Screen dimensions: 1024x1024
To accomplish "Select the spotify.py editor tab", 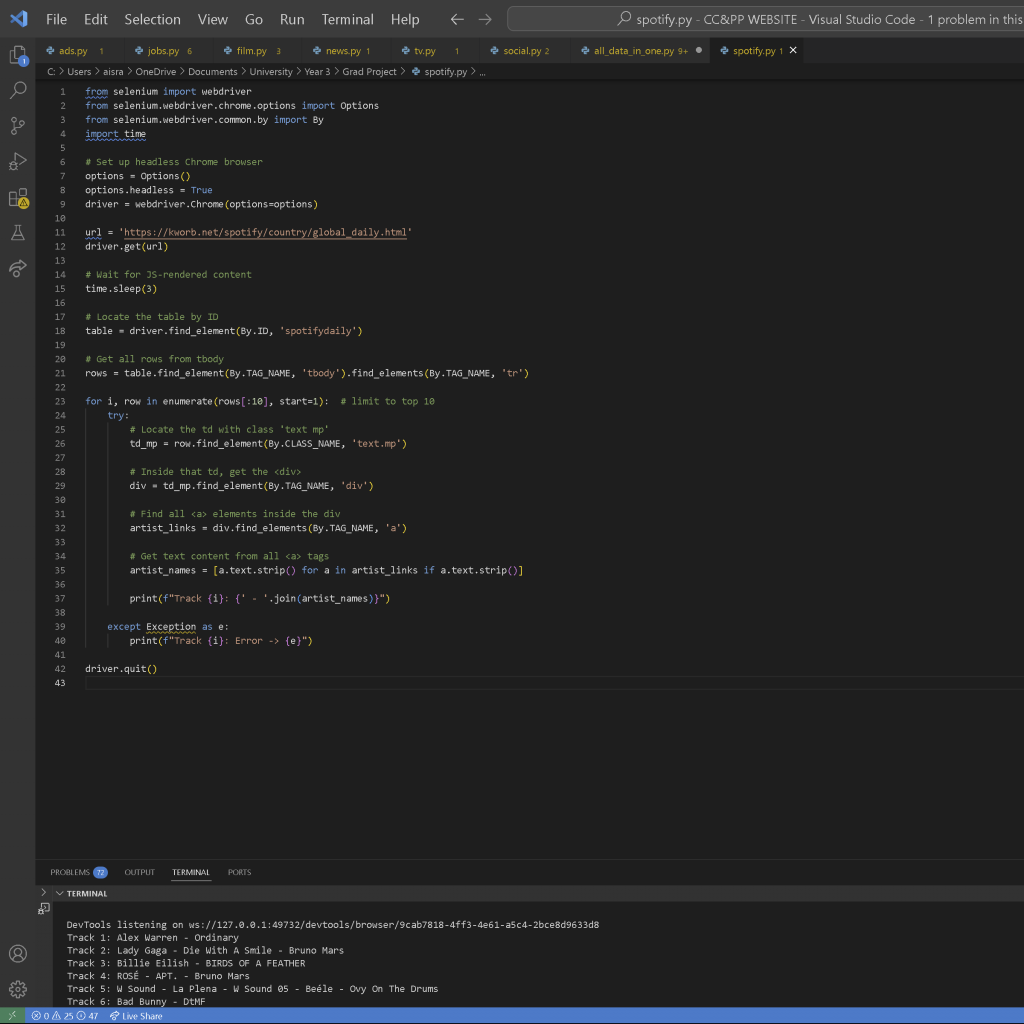I will click(754, 50).
